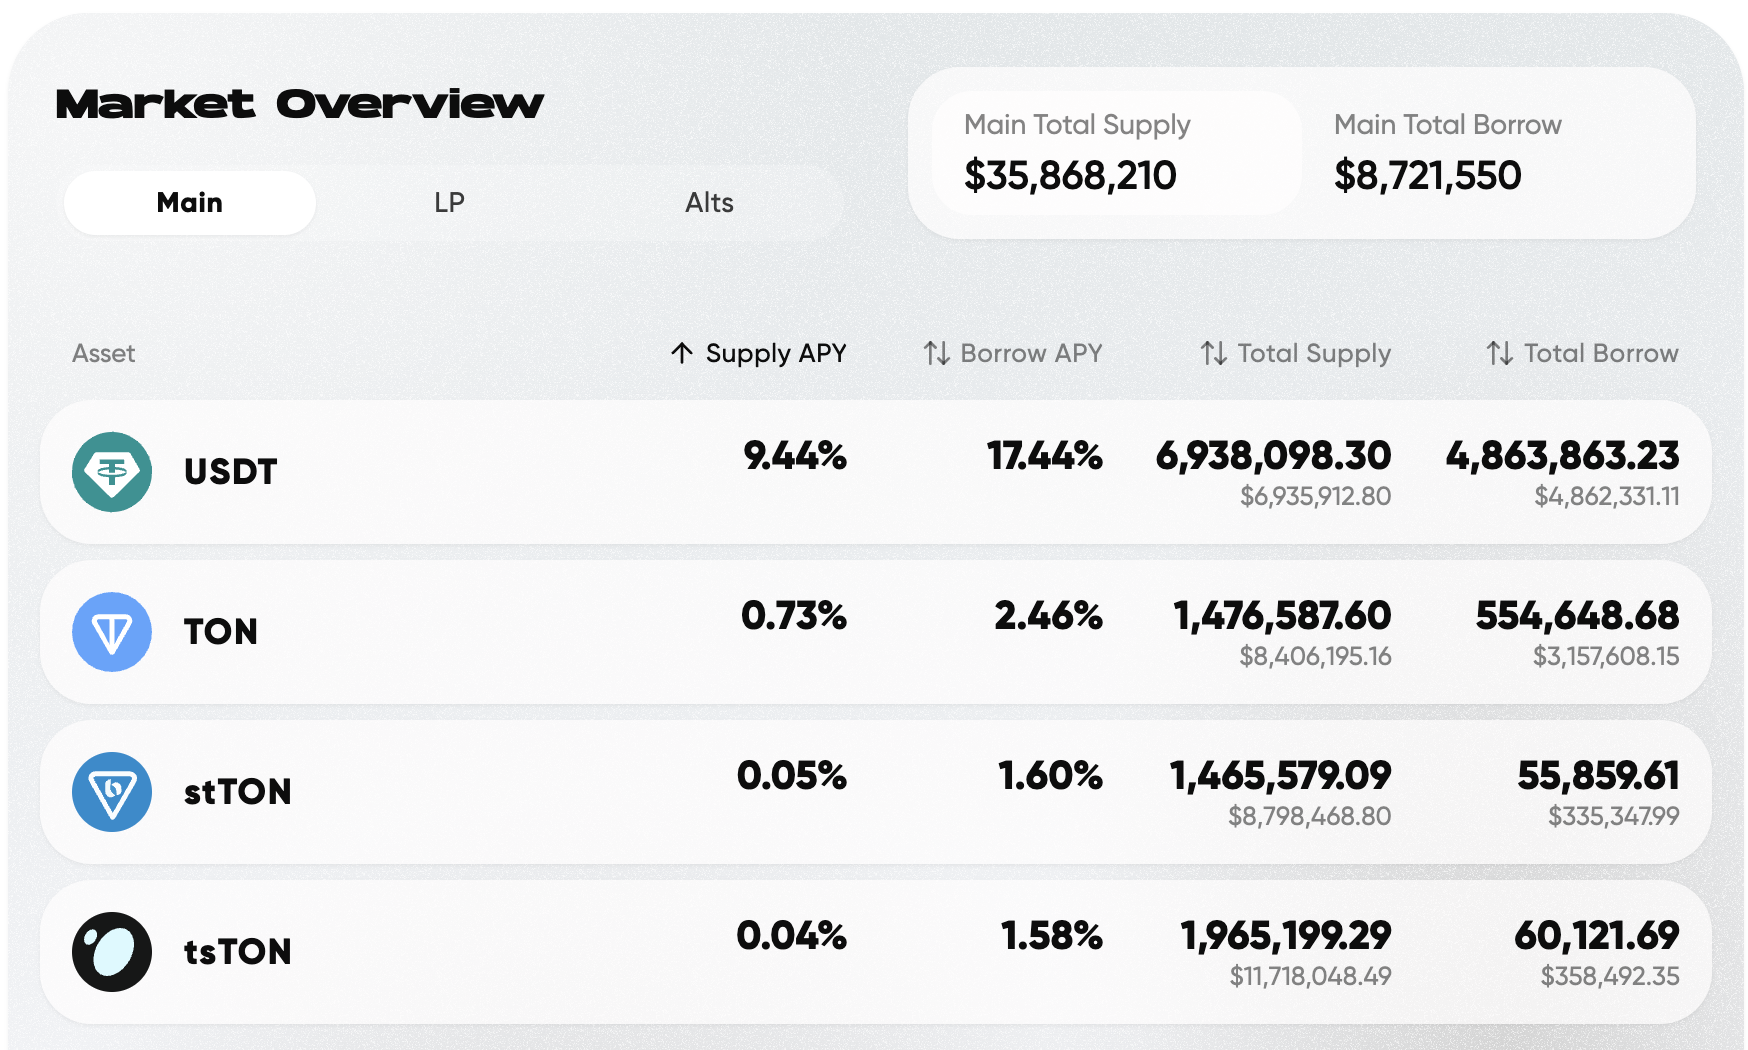
Task: Click the Total Supply sort arrows icon
Action: coord(1214,353)
